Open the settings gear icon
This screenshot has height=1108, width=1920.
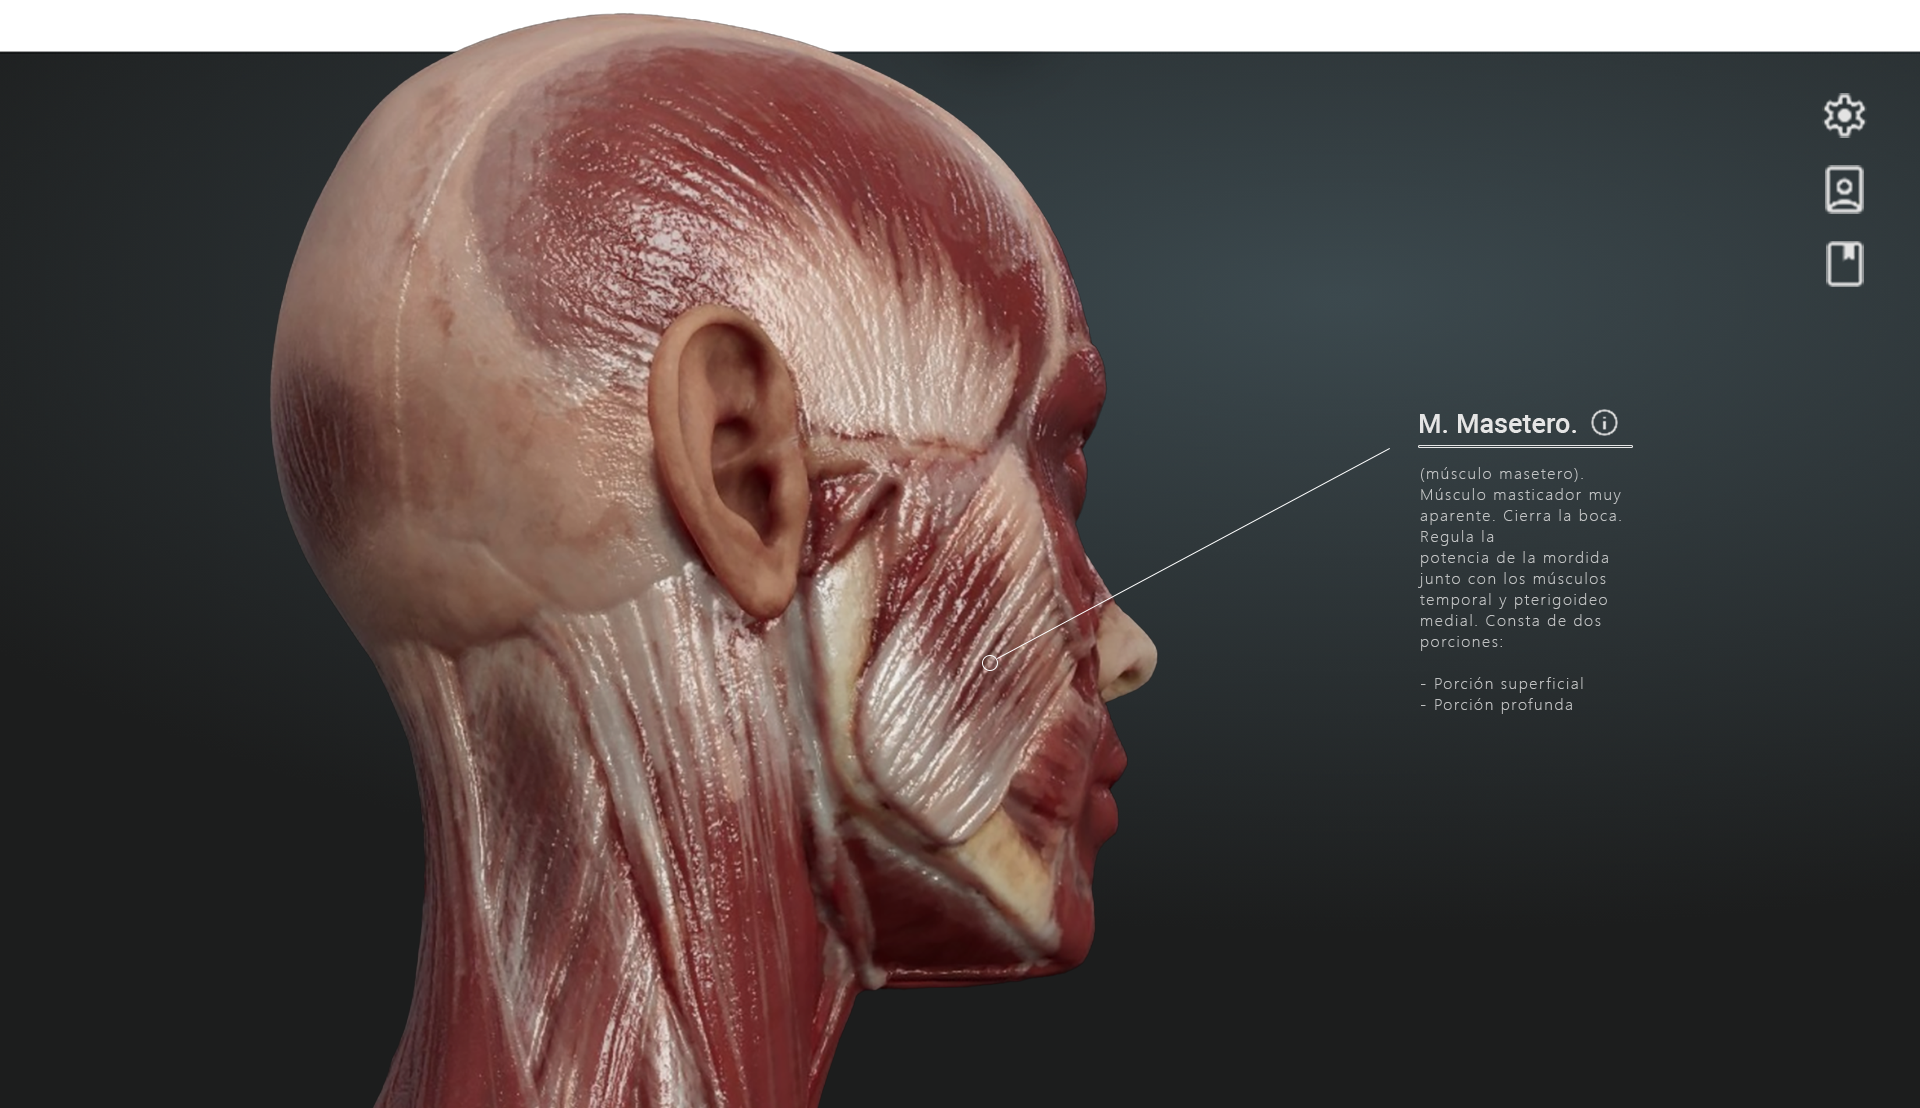pyautogui.click(x=1844, y=116)
